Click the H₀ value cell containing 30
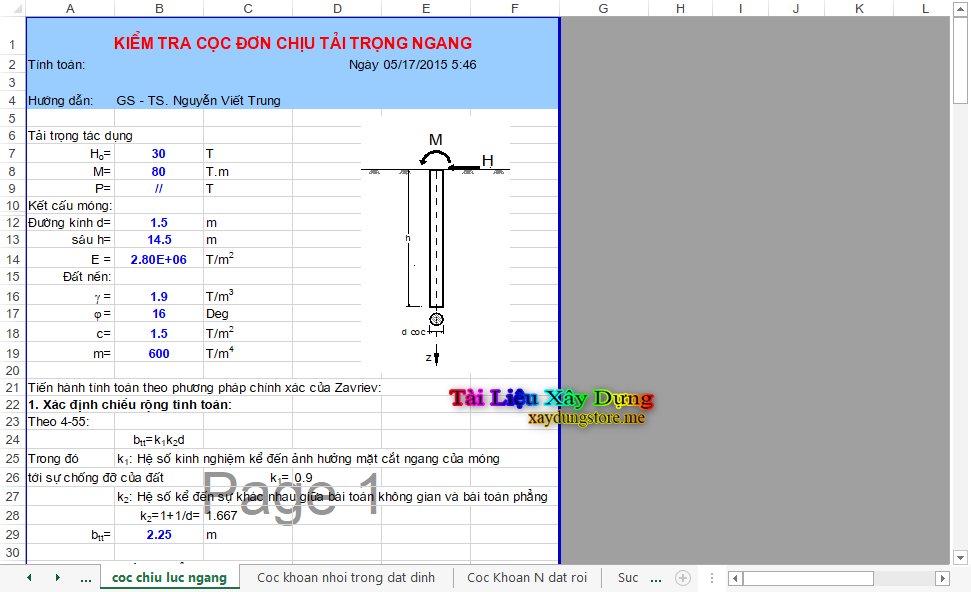 159,154
